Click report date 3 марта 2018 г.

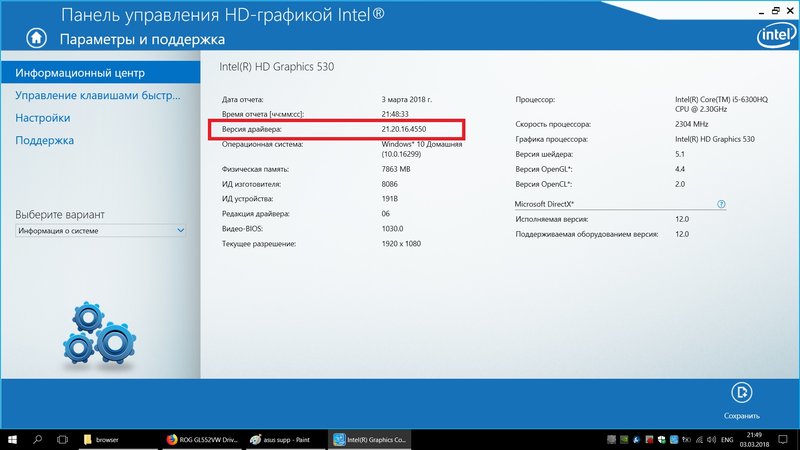pos(406,99)
